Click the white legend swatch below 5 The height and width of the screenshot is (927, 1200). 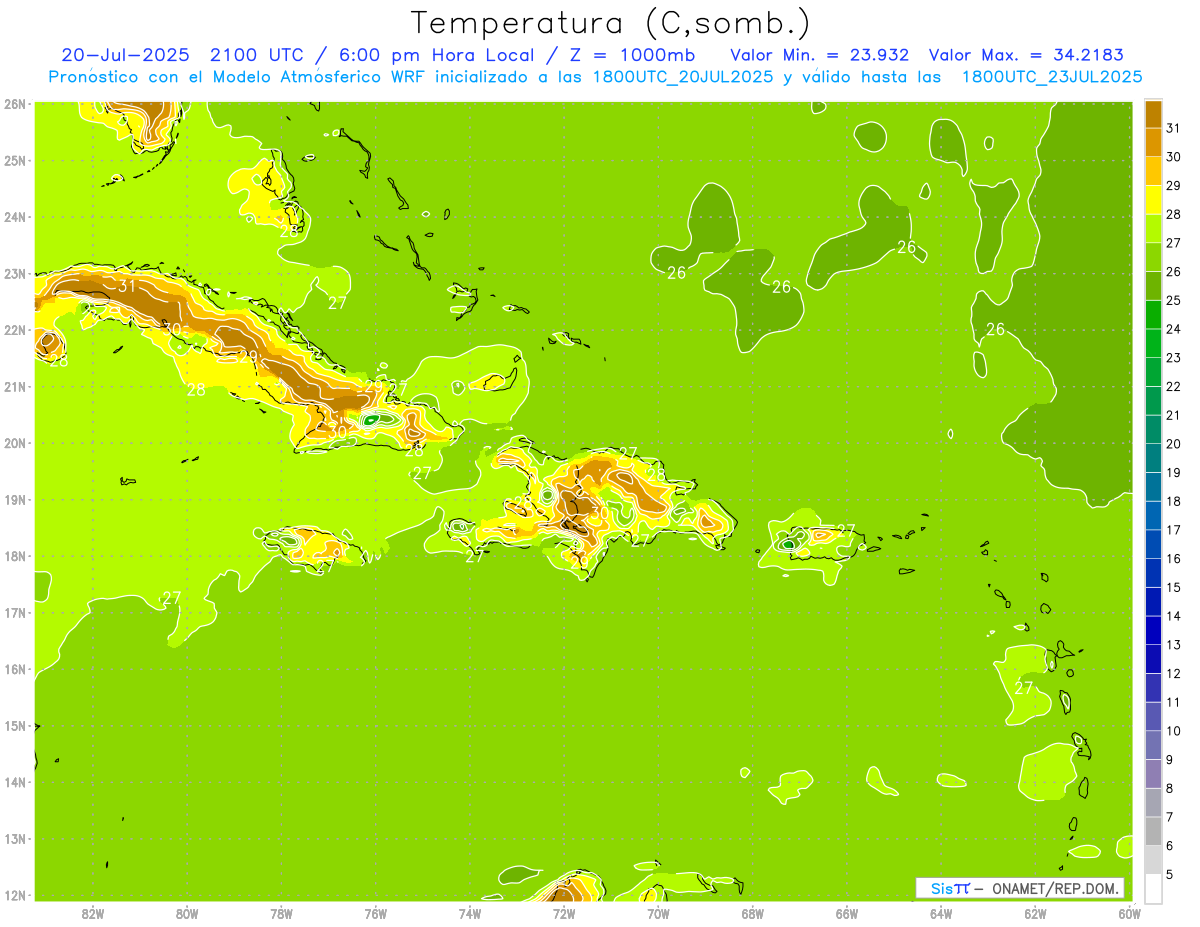[x=1153, y=889]
